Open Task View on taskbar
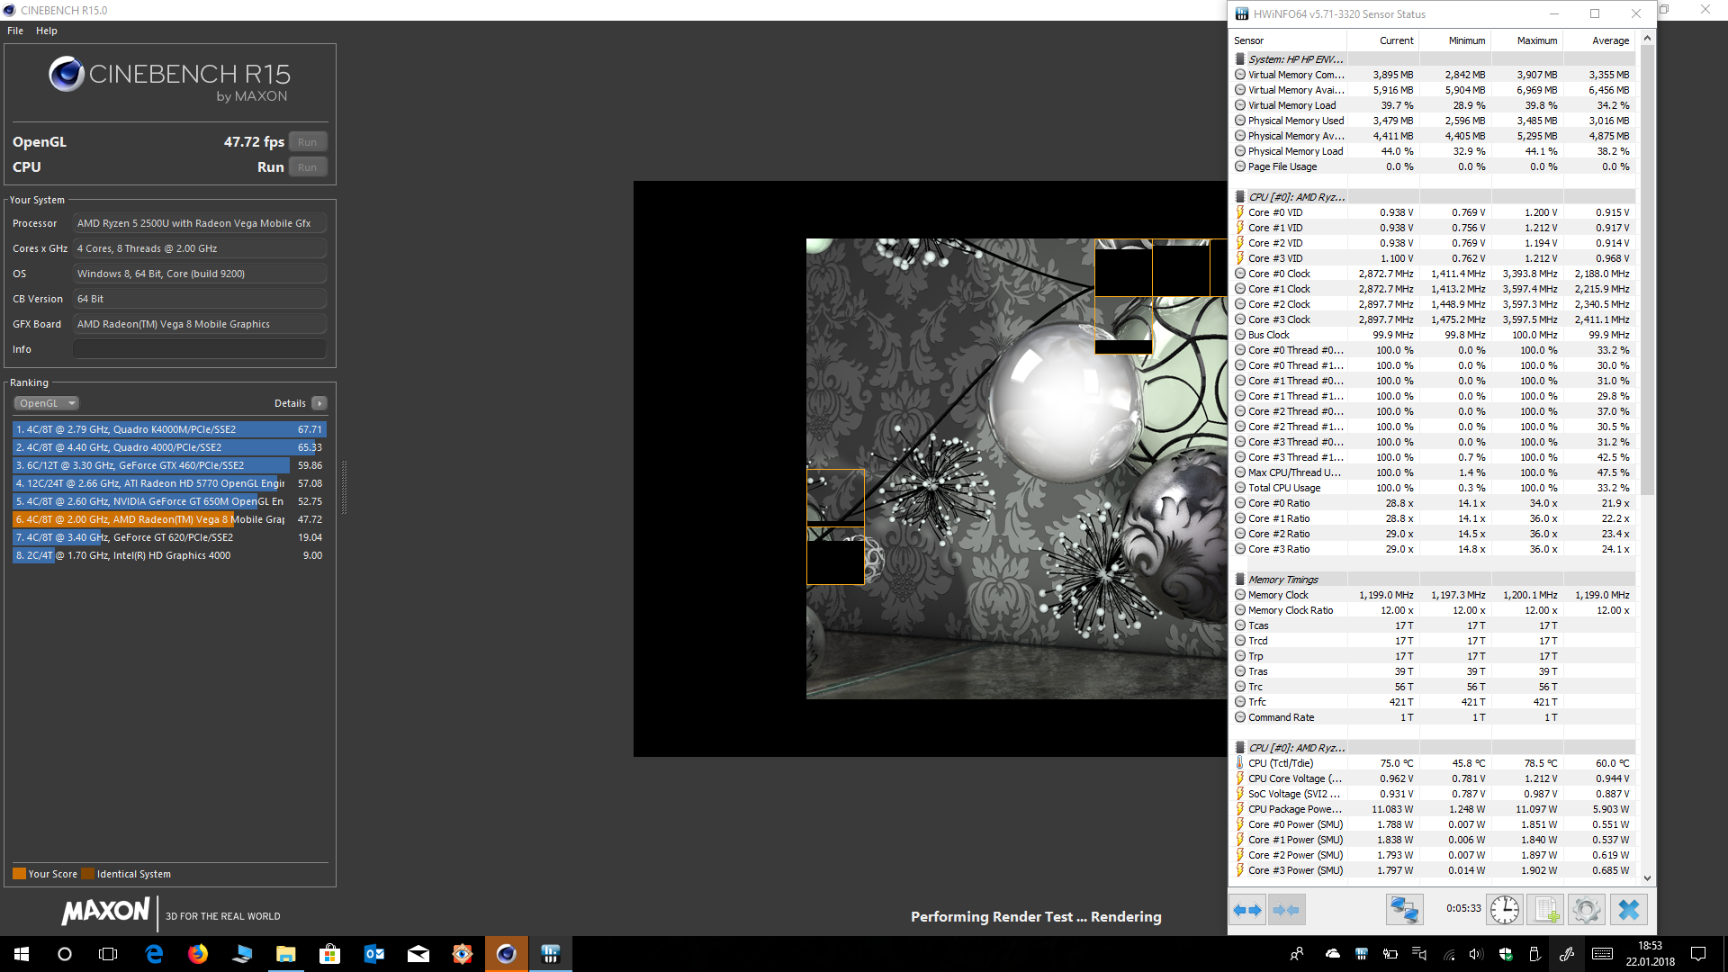The height and width of the screenshot is (972, 1728). (108, 954)
